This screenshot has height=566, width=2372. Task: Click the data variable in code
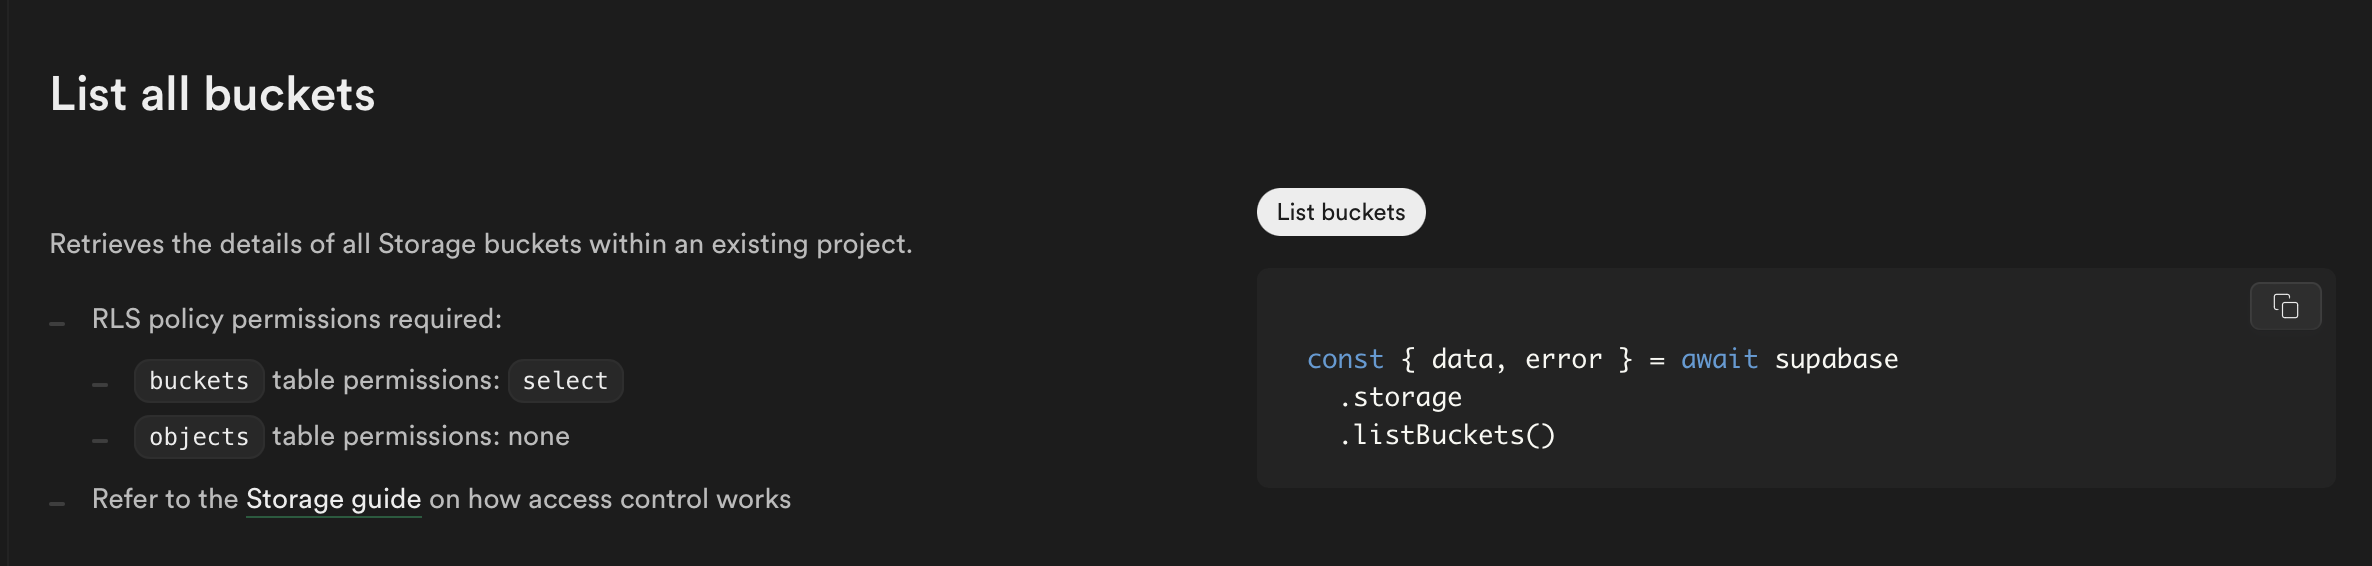tap(1462, 360)
